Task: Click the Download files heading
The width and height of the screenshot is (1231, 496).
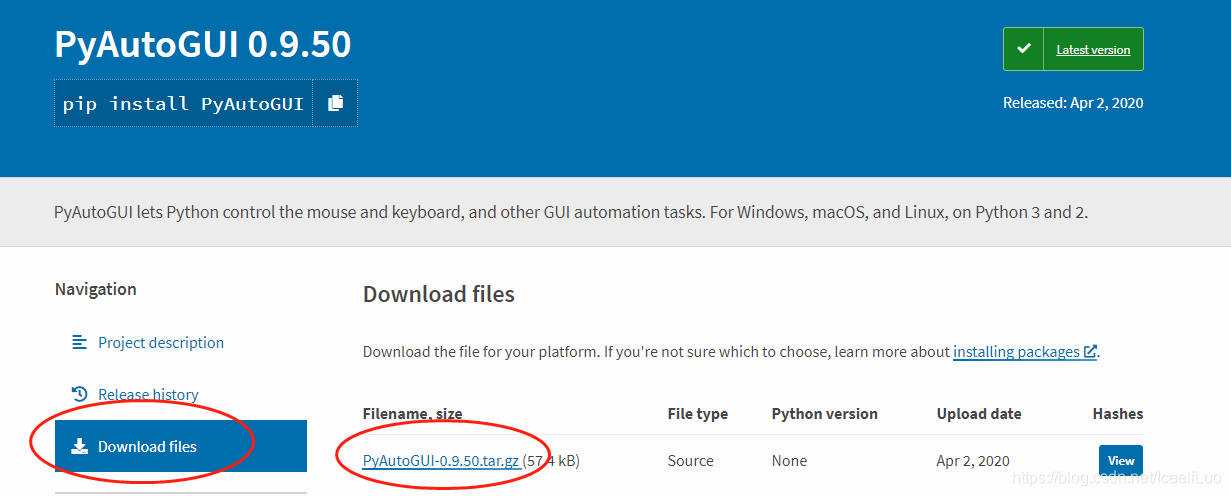Action: [x=439, y=294]
